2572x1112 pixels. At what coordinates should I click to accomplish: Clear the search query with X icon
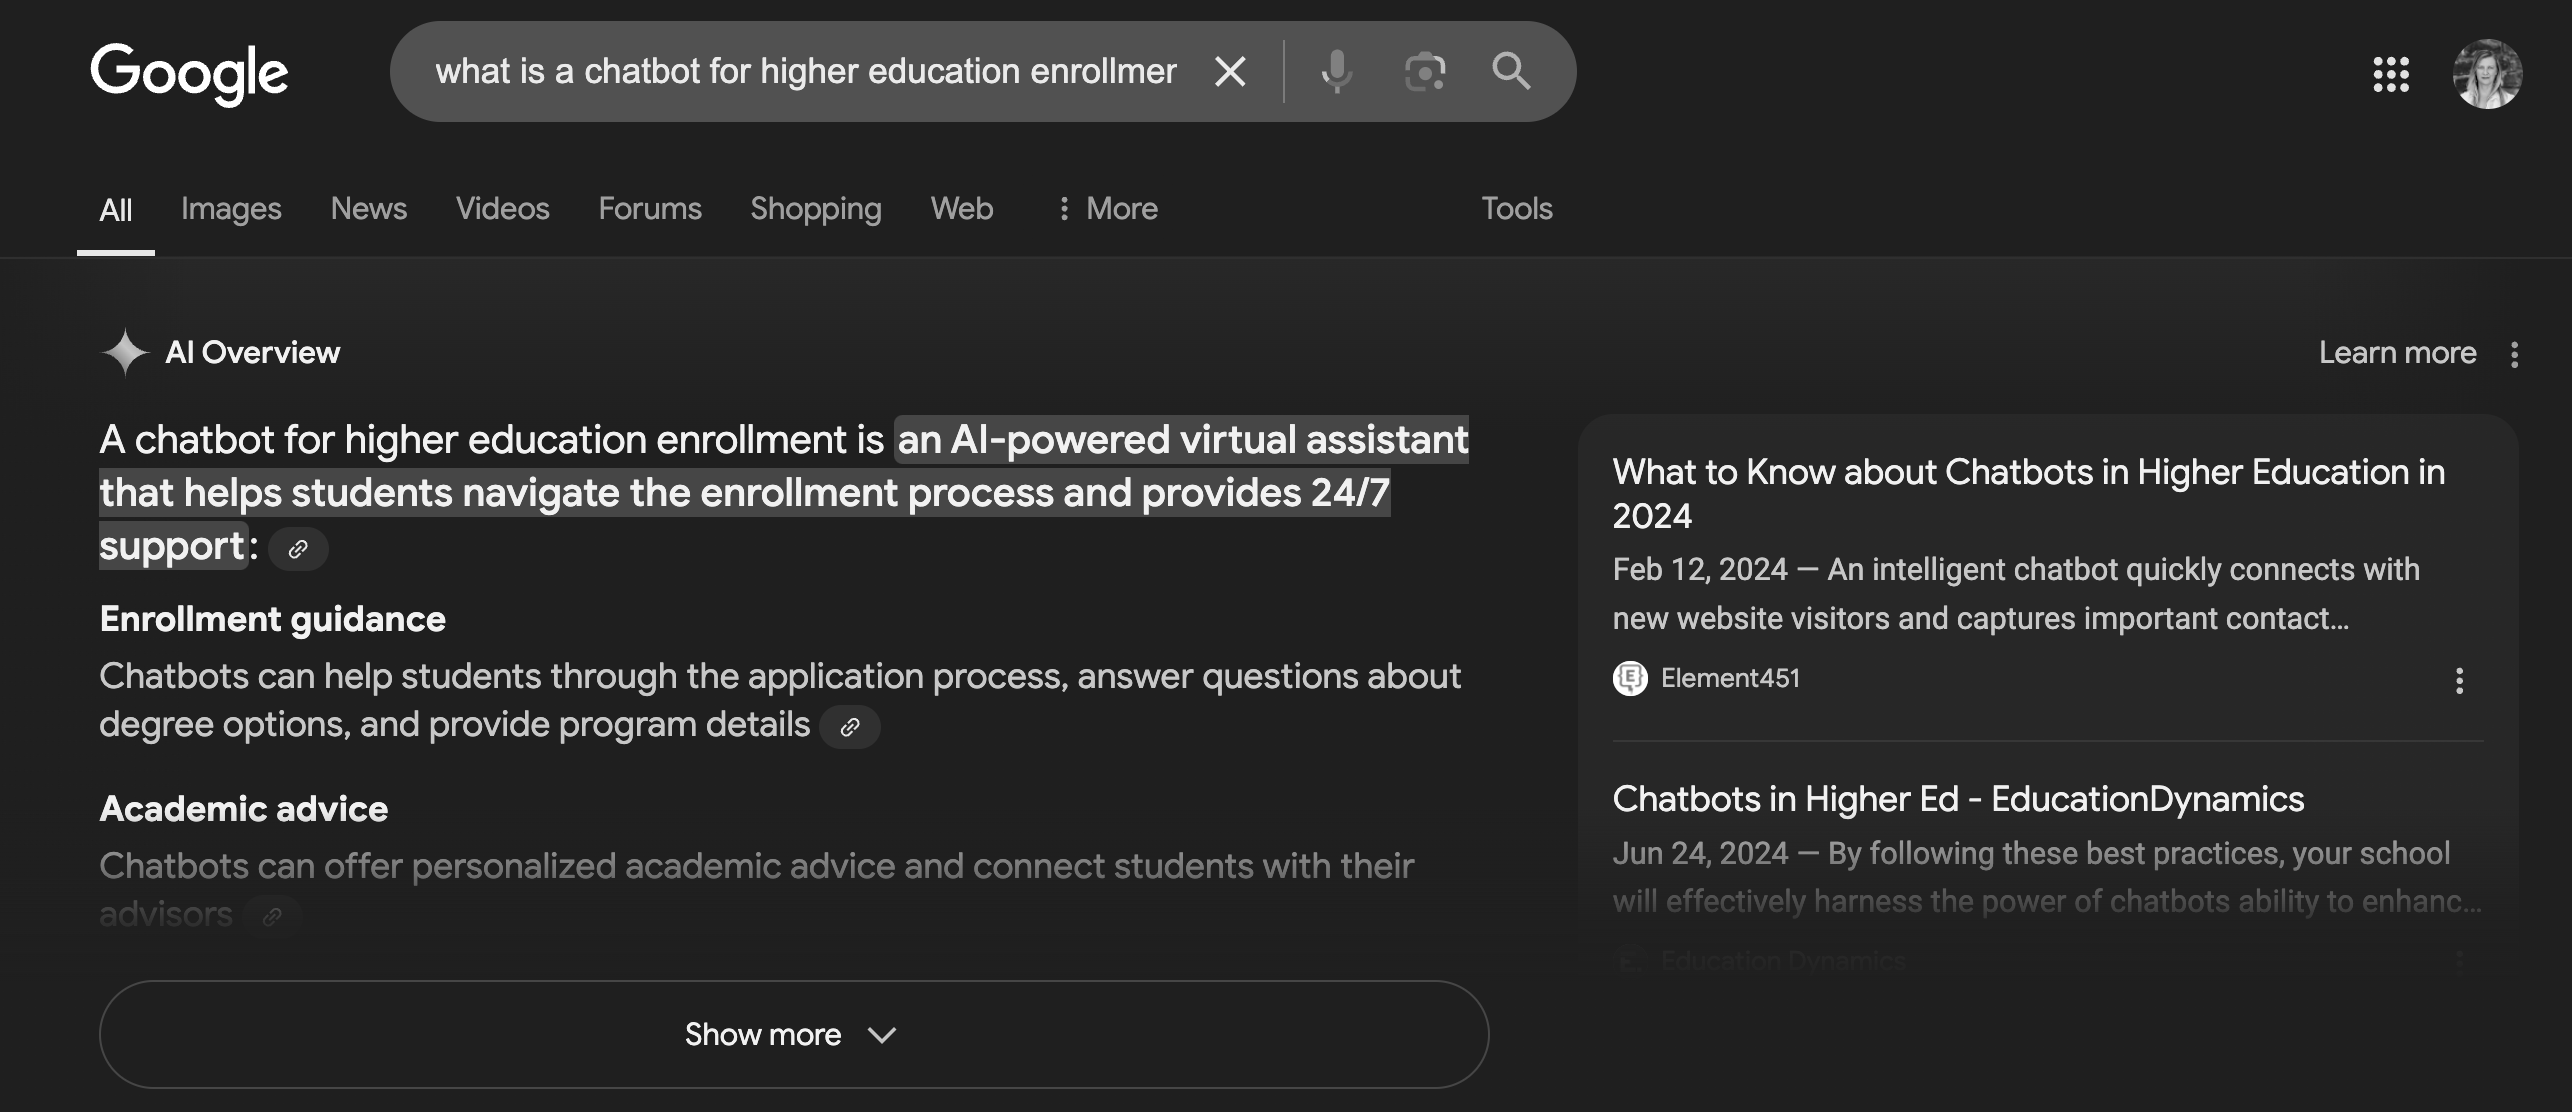pos(1229,72)
